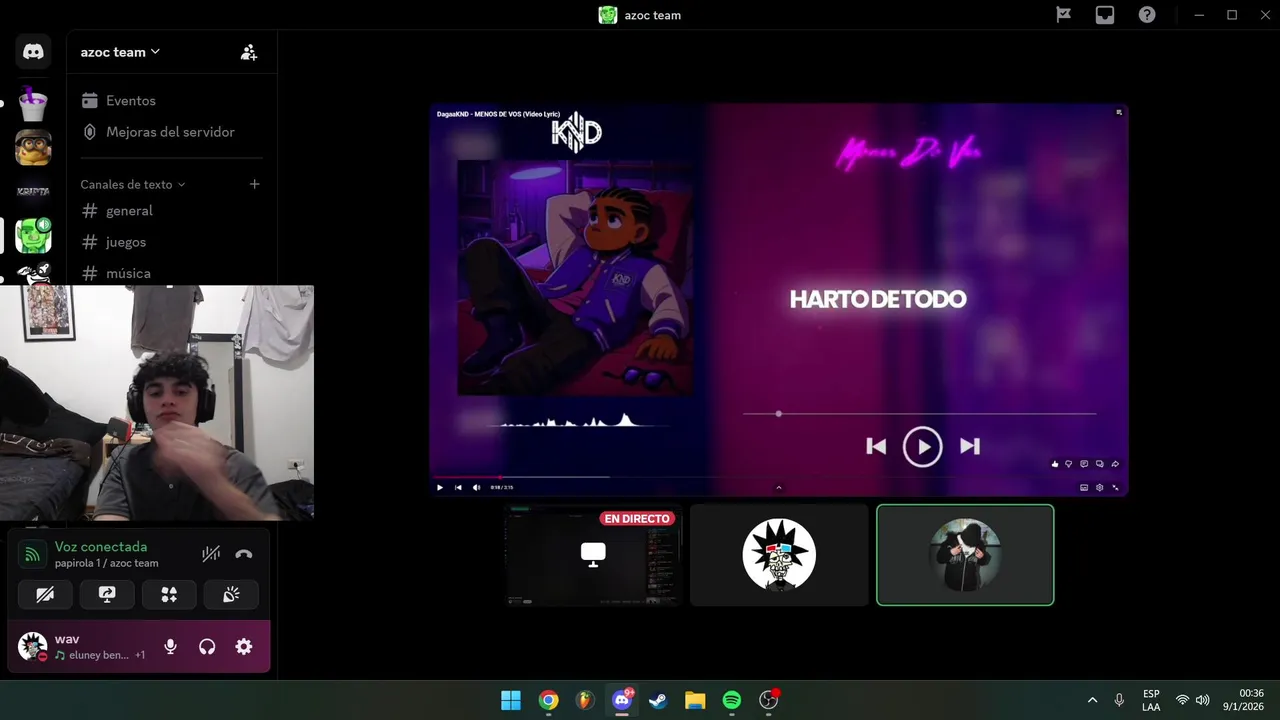Open FL Studio from taskbar

(585, 700)
